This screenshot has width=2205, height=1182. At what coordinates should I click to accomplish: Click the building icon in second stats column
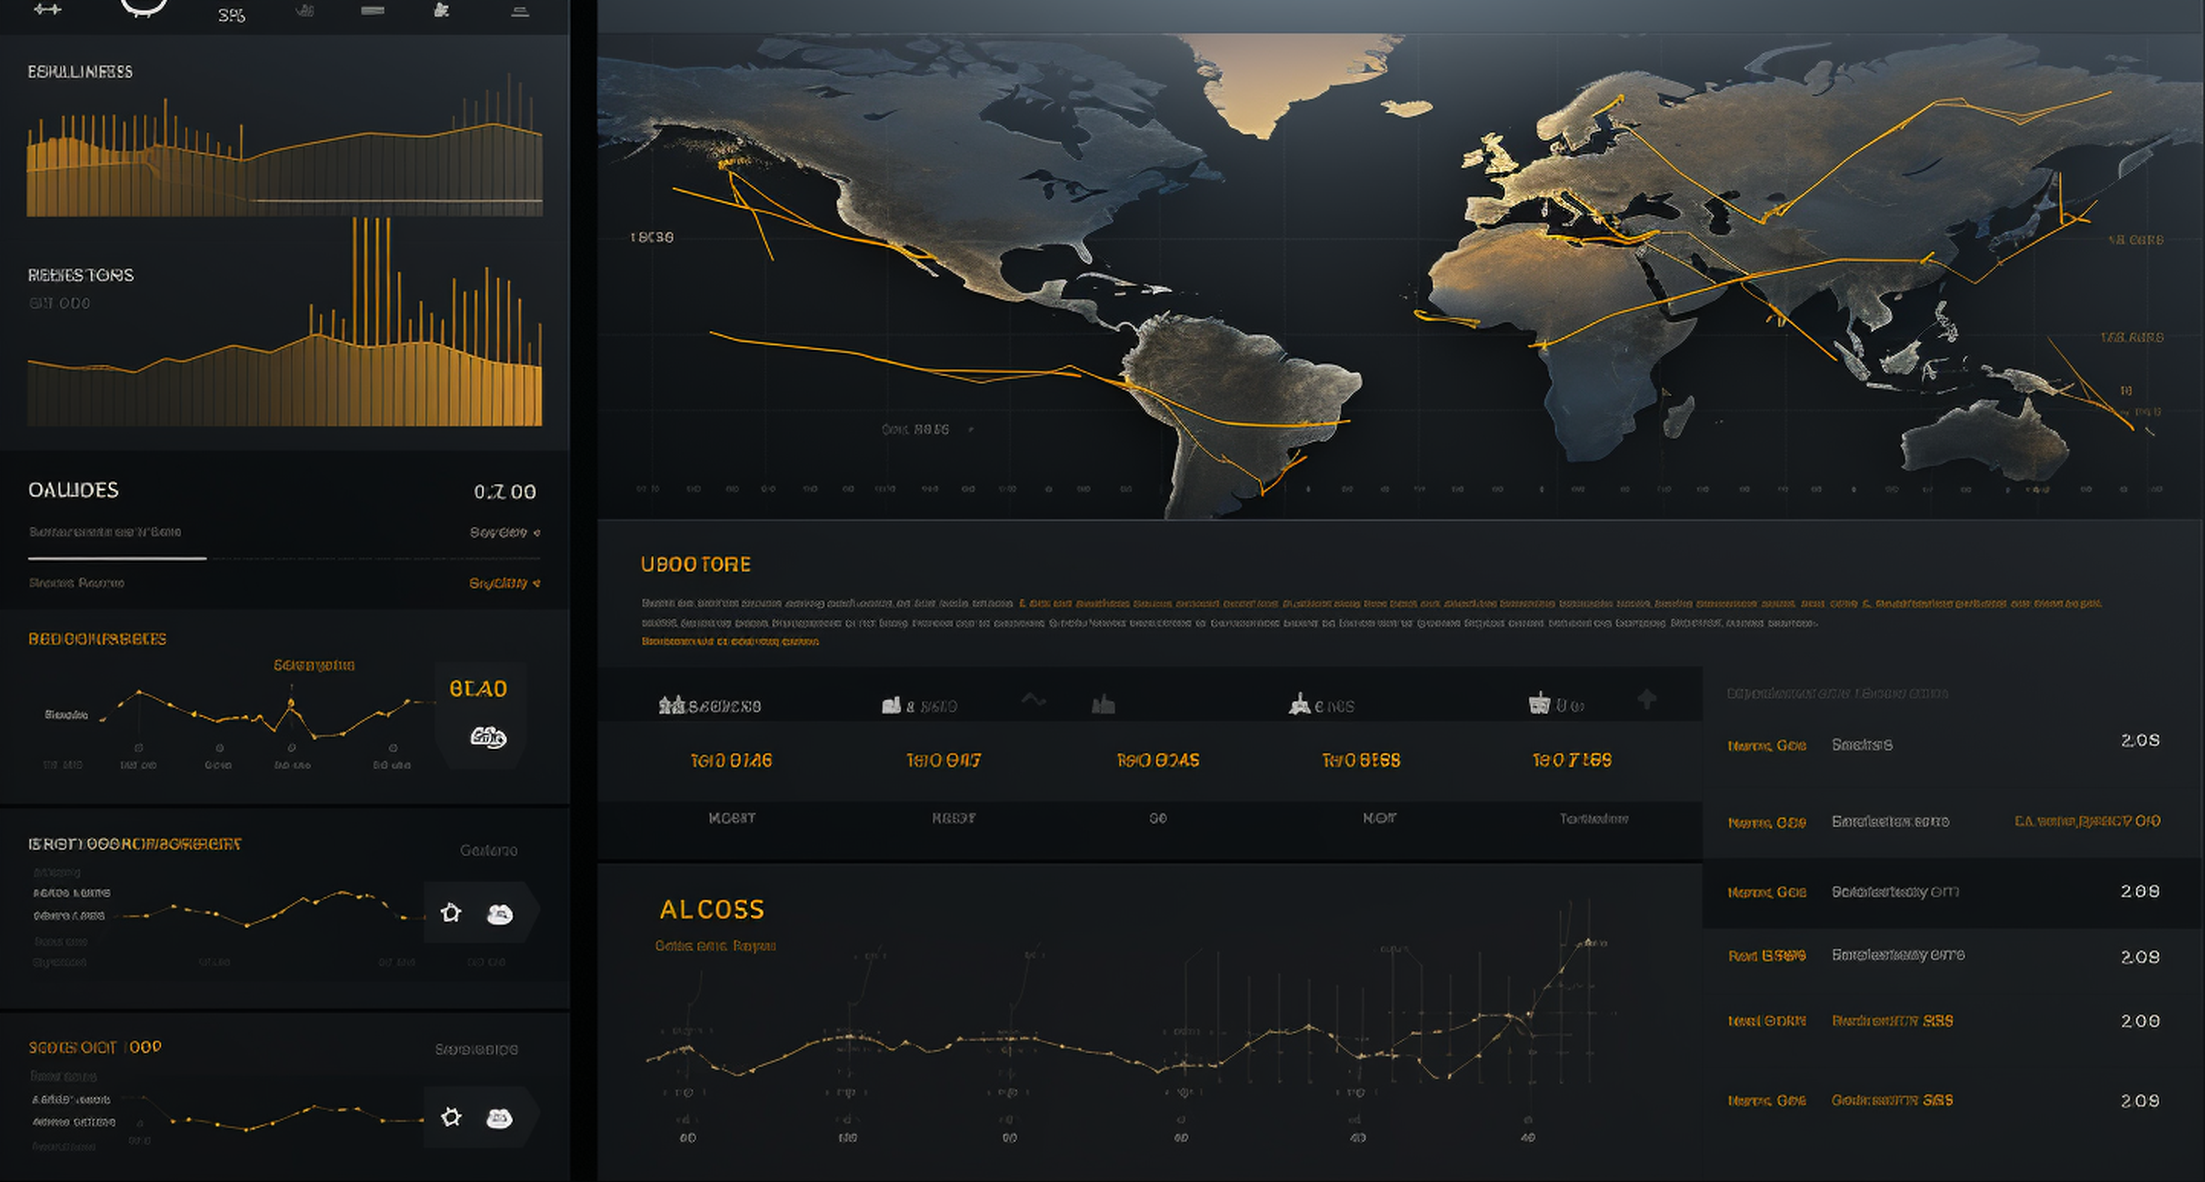click(891, 705)
